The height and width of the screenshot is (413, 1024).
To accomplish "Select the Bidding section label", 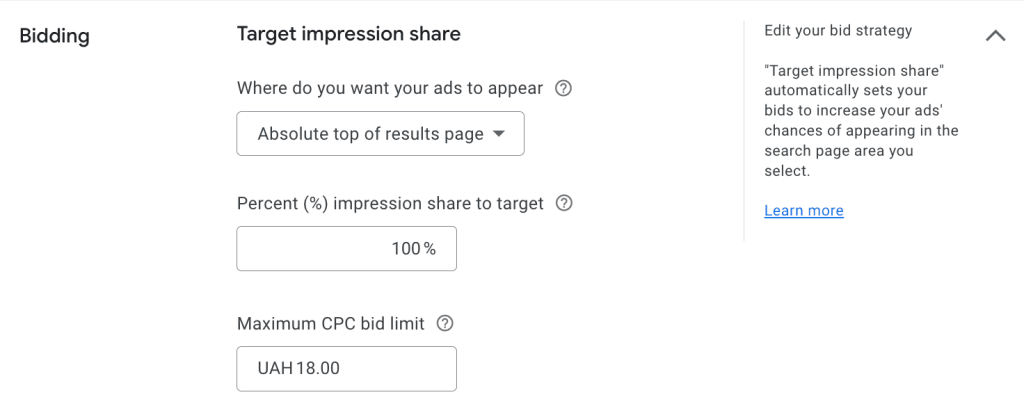I will [55, 36].
